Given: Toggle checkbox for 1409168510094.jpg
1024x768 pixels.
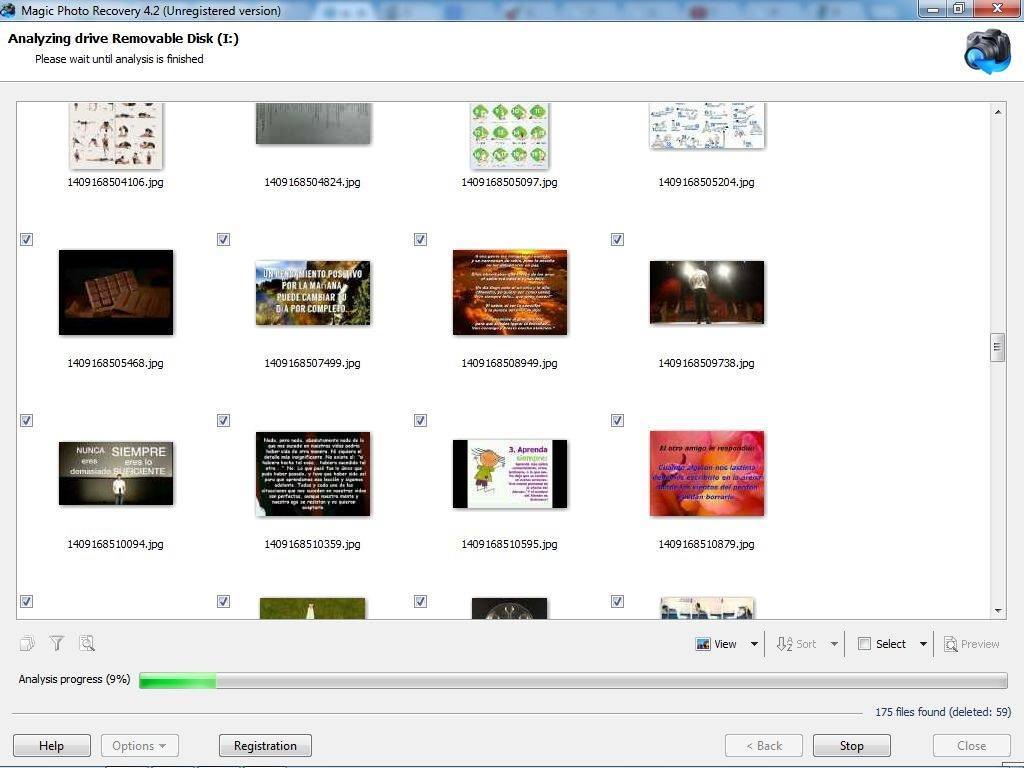Looking at the screenshot, I should click(26, 421).
